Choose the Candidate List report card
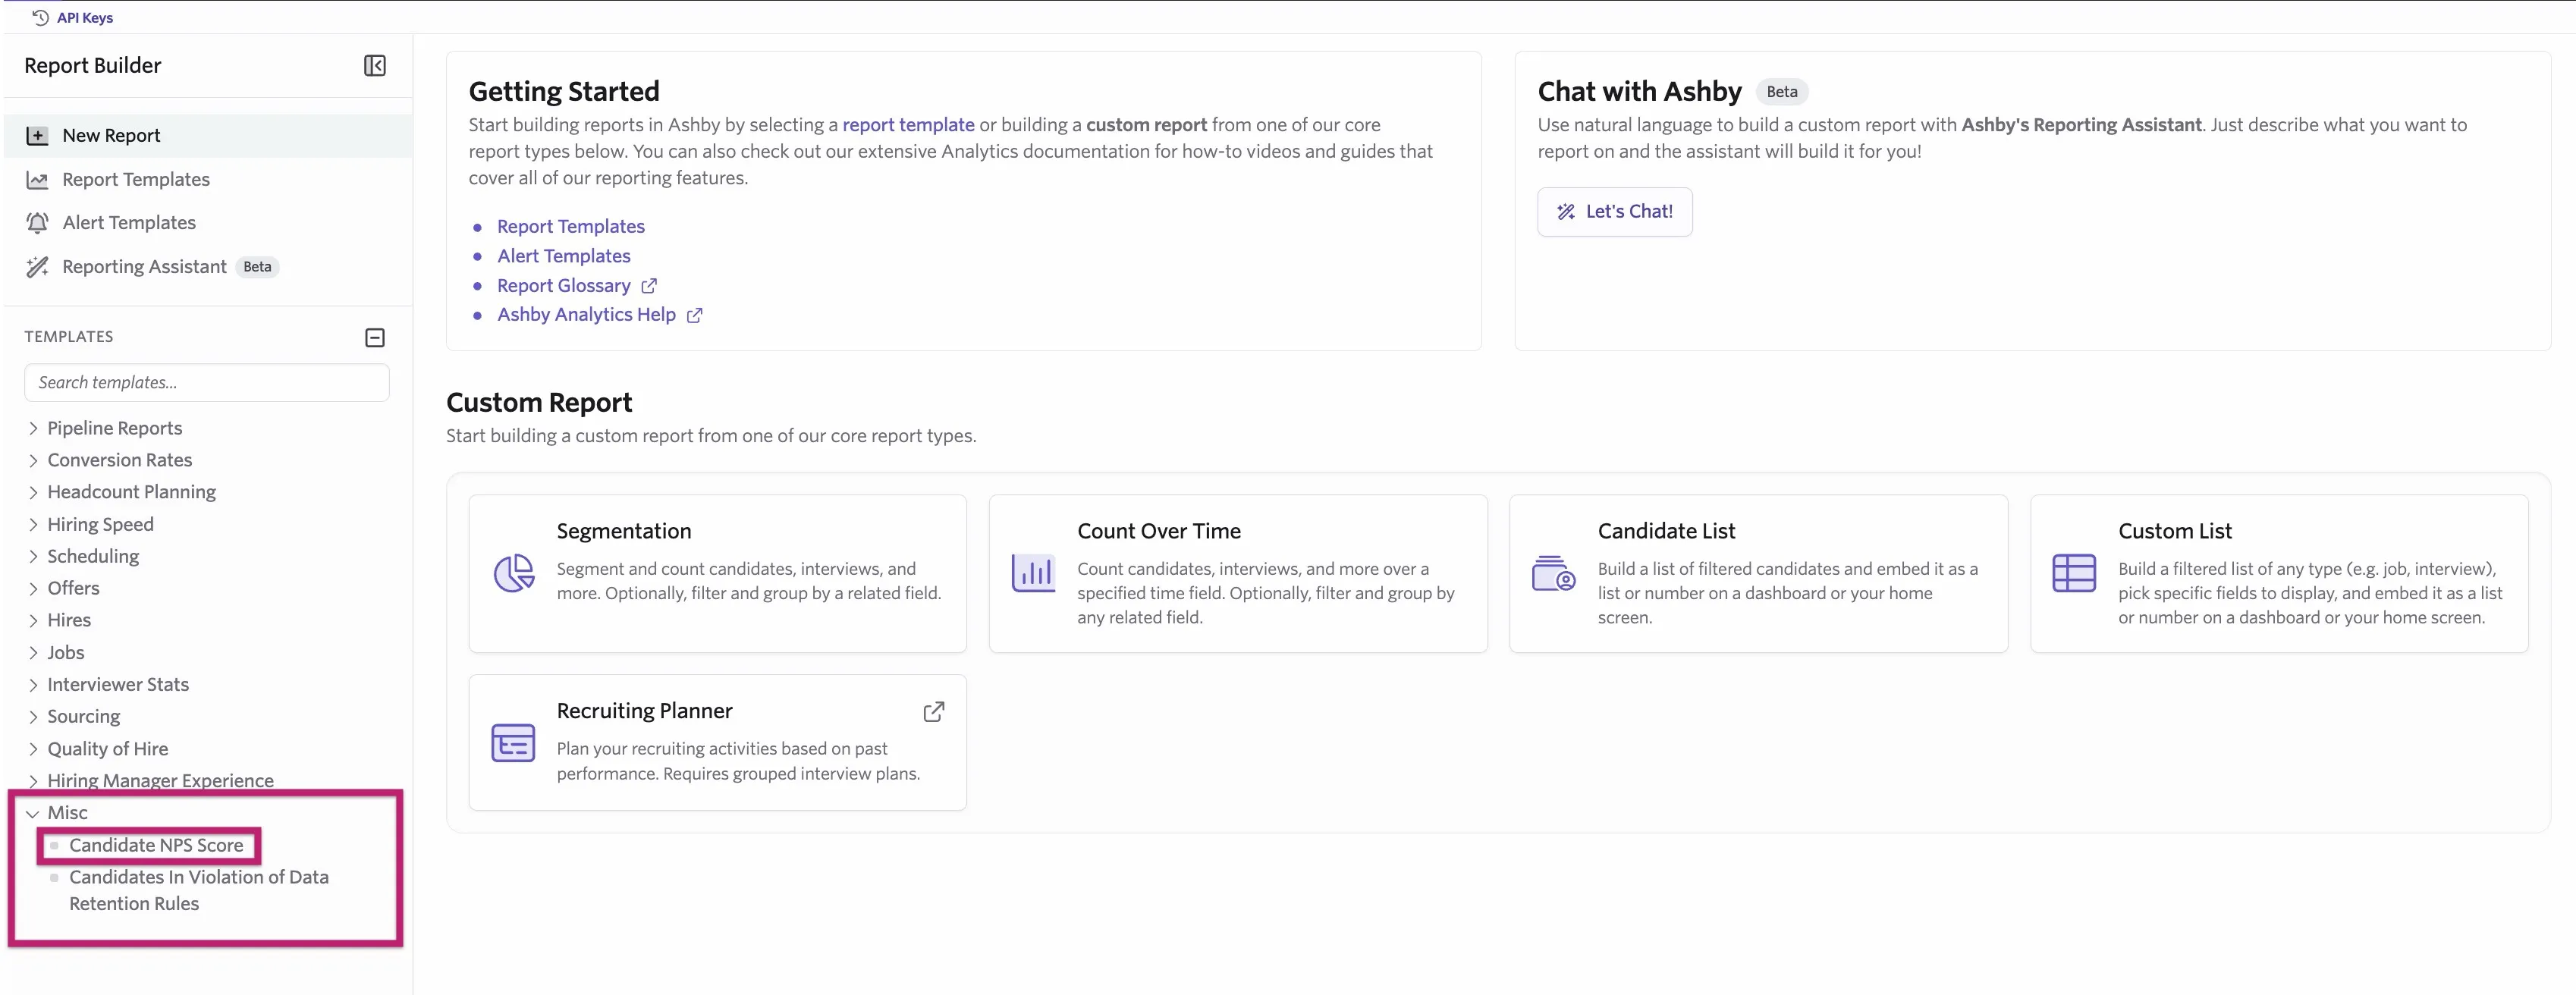2576x995 pixels. 1759,574
